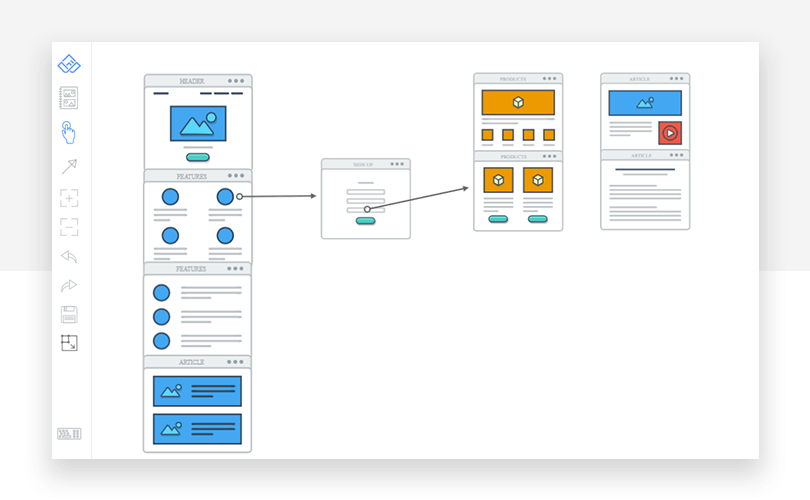Image resolution: width=810 pixels, height=500 pixels.
Task: Click the blue diamond app logo
Action: [x=69, y=64]
